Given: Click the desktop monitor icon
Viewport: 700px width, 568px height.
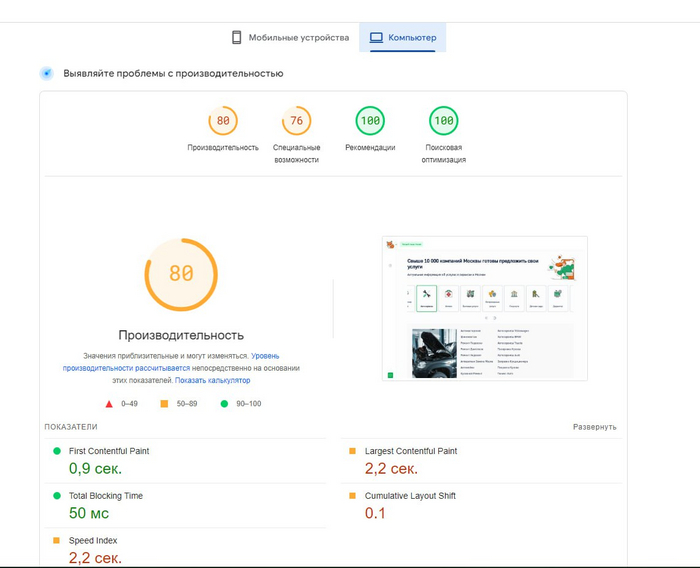Looking at the screenshot, I should pyautogui.click(x=376, y=38).
